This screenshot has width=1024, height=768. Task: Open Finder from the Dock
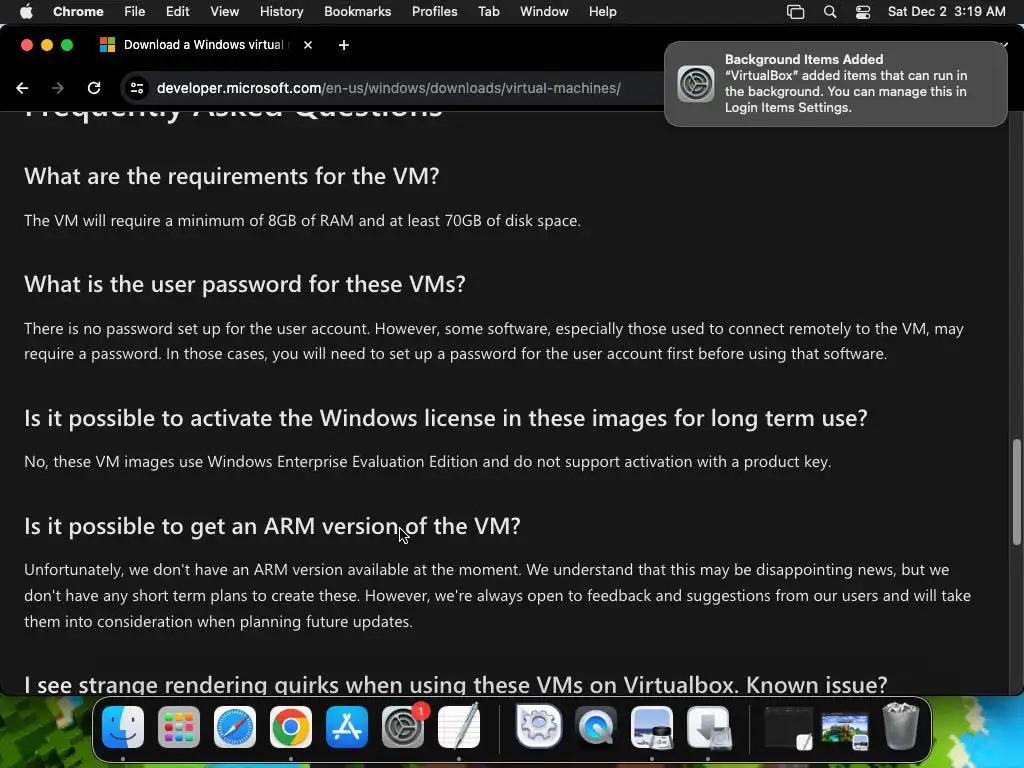pyautogui.click(x=123, y=727)
